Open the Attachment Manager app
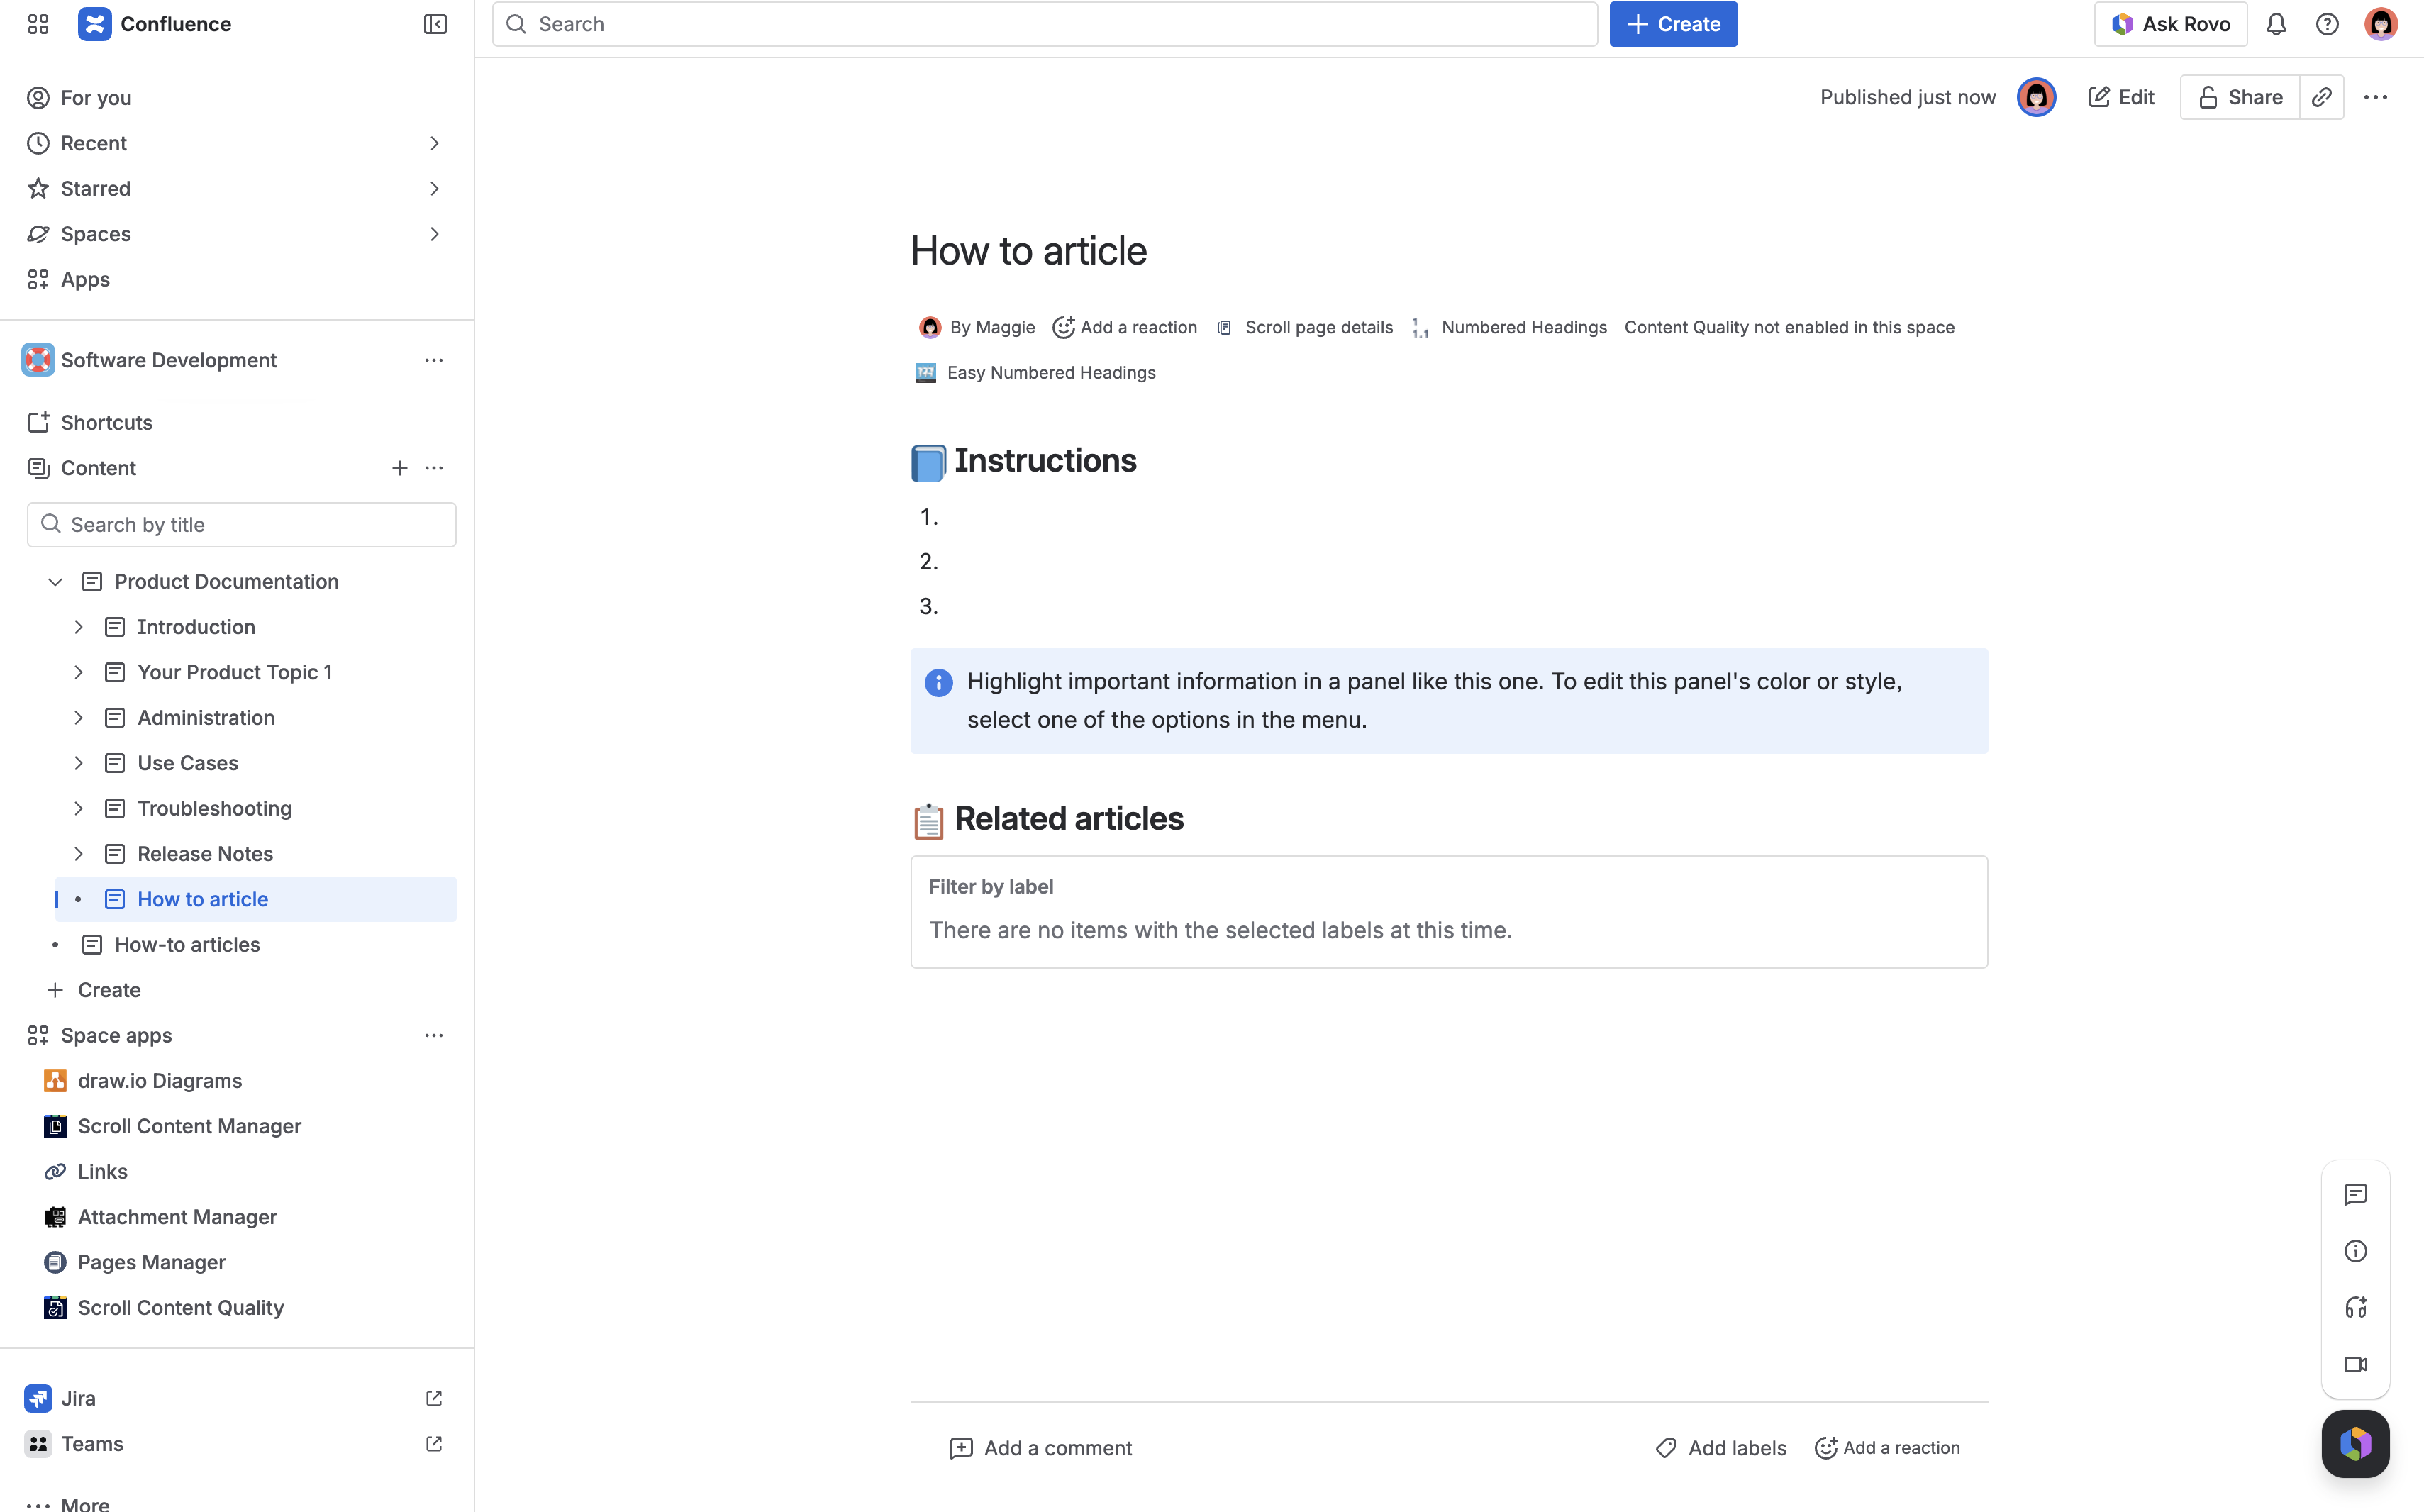The width and height of the screenshot is (2424, 1512). click(177, 1217)
